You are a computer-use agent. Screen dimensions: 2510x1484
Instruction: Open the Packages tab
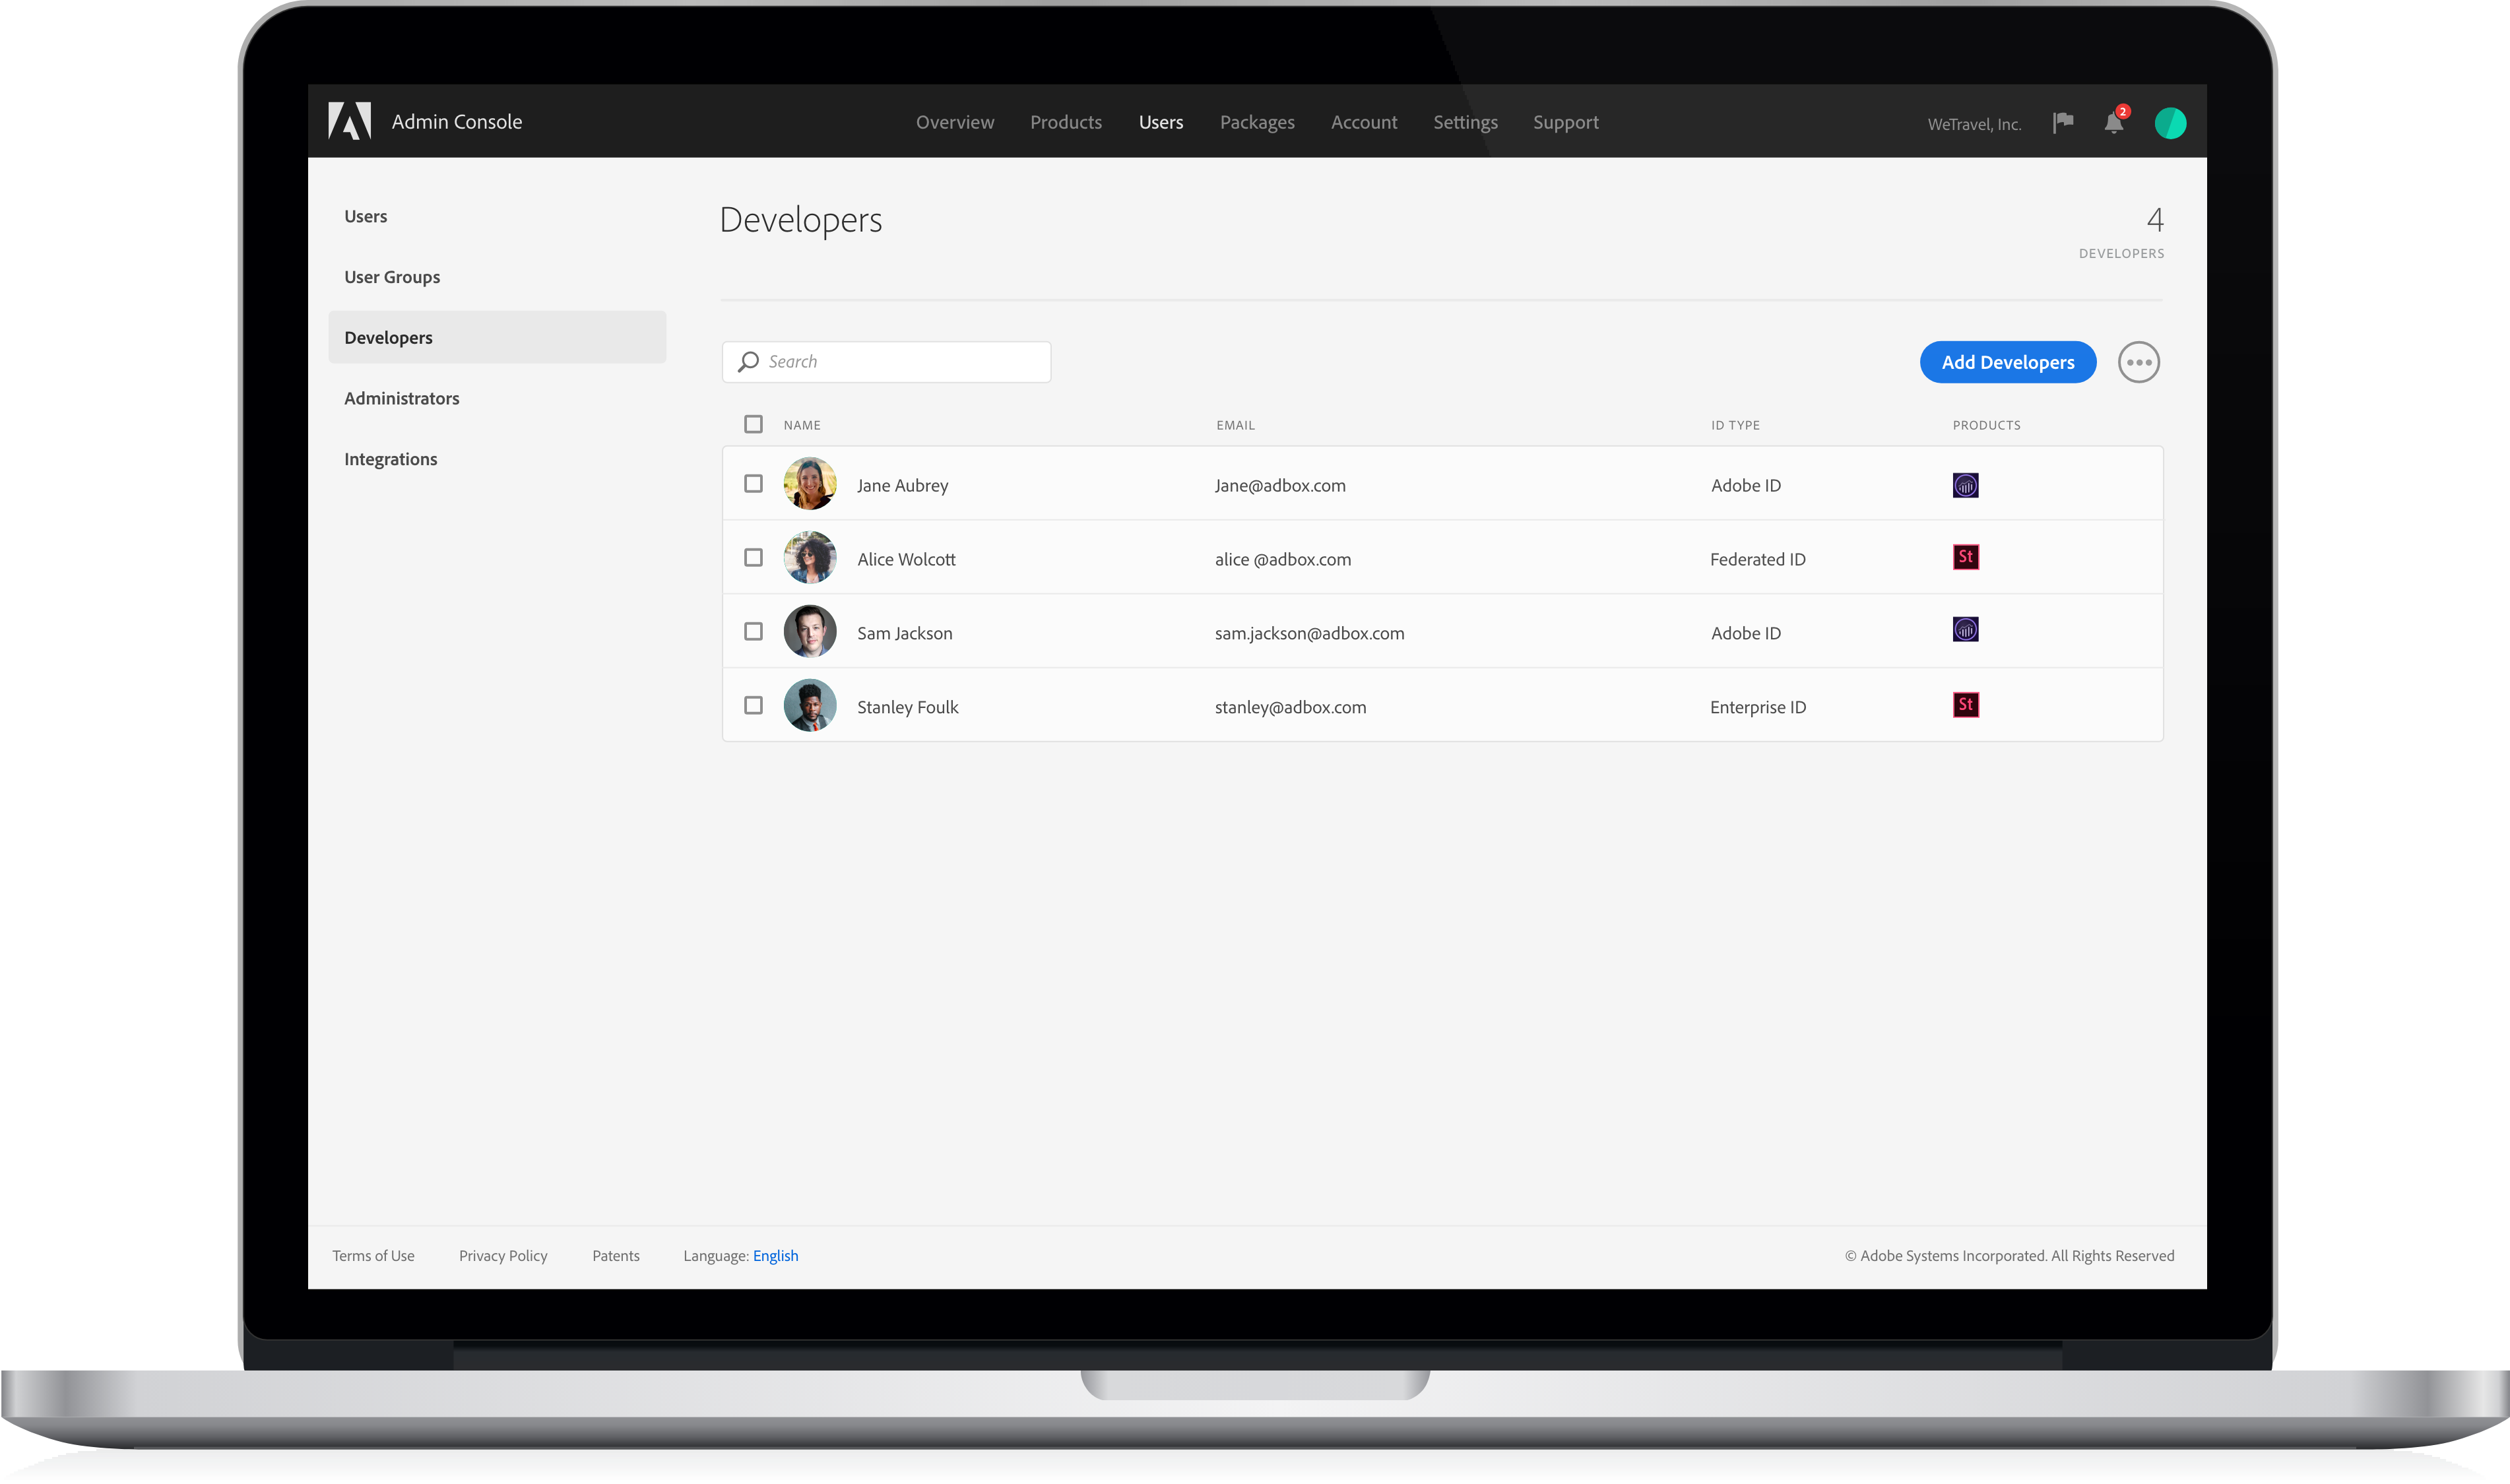[1257, 122]
